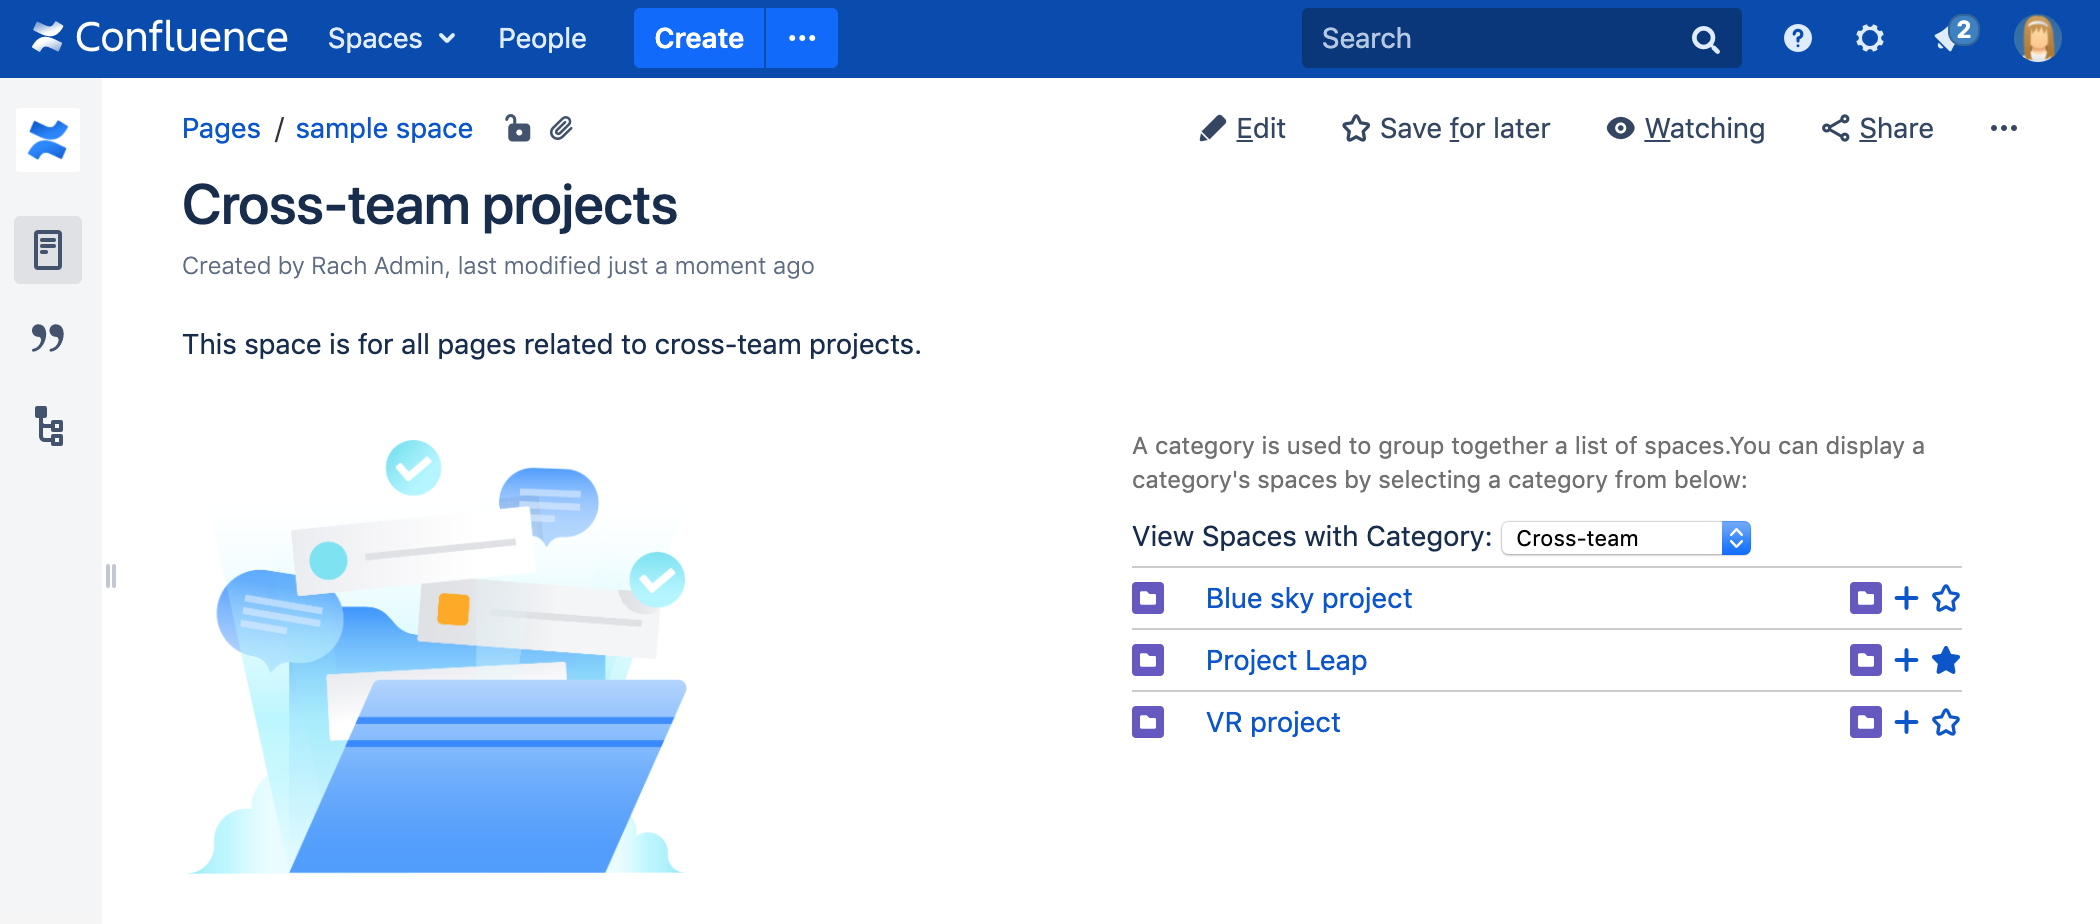2100x924 pixels.
Task: Open the Pages section in sidebar
Action: click(x=48, y=250)
